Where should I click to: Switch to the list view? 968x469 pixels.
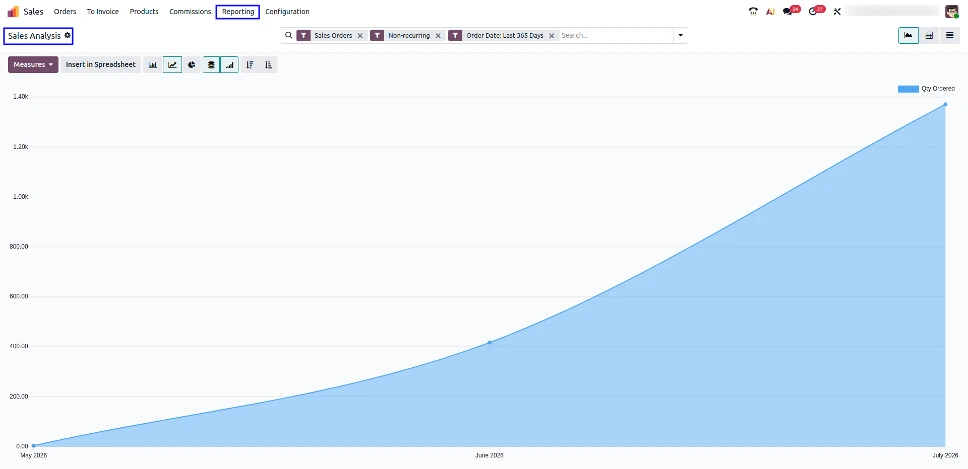tap(949, 36)
